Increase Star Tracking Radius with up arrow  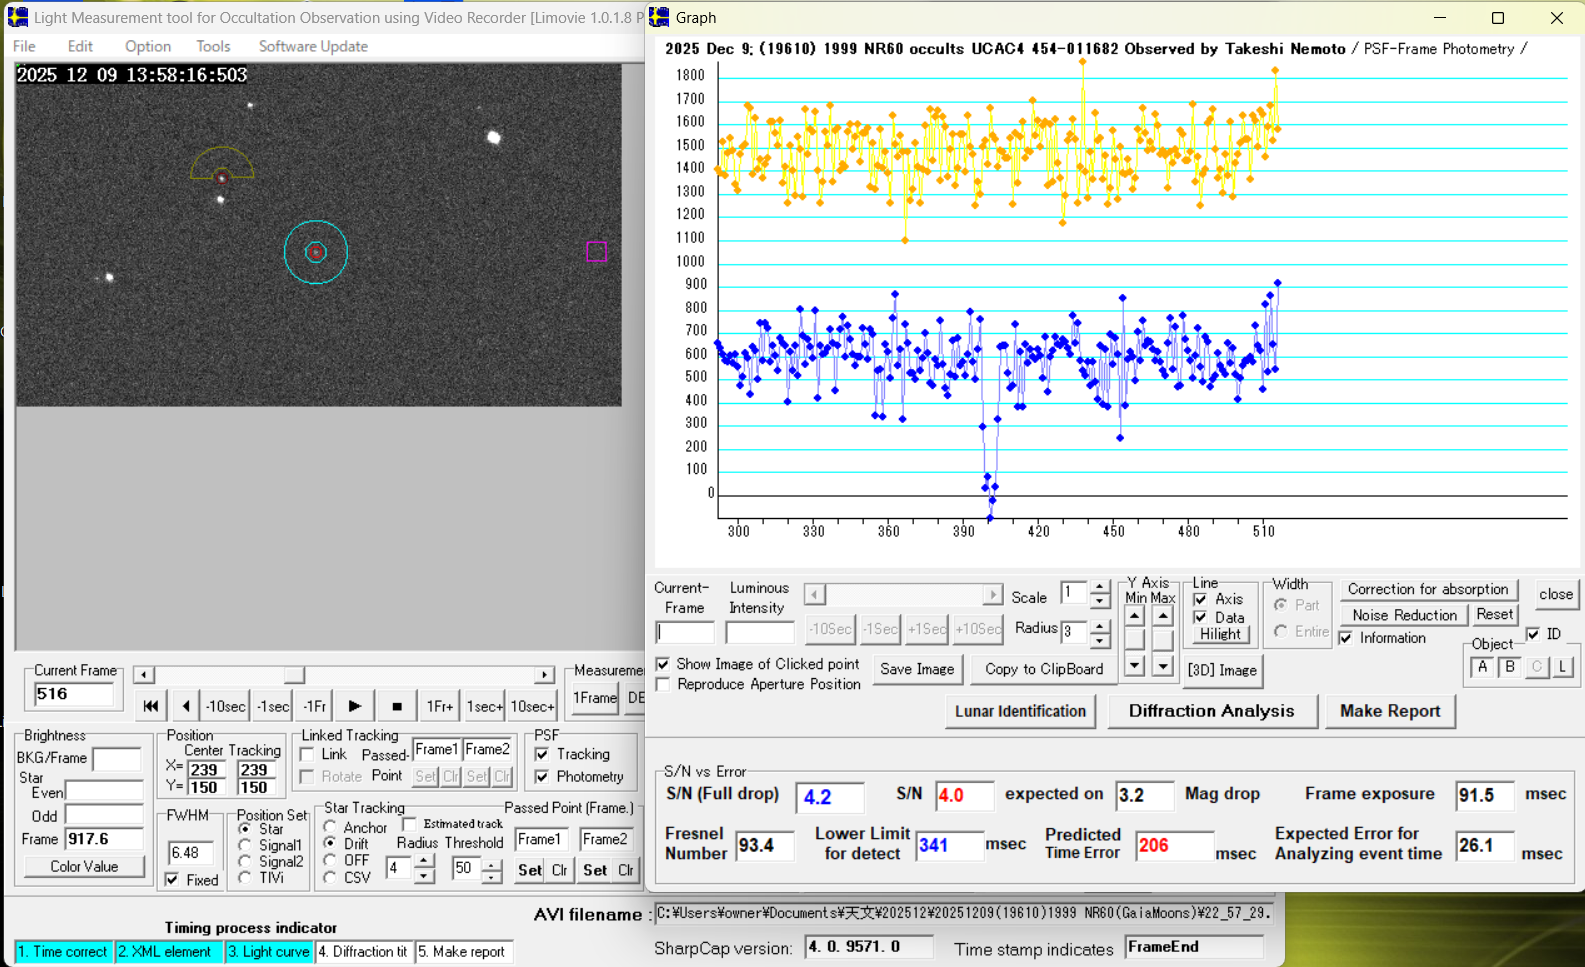pyautogui.click(x=424, y=862)
